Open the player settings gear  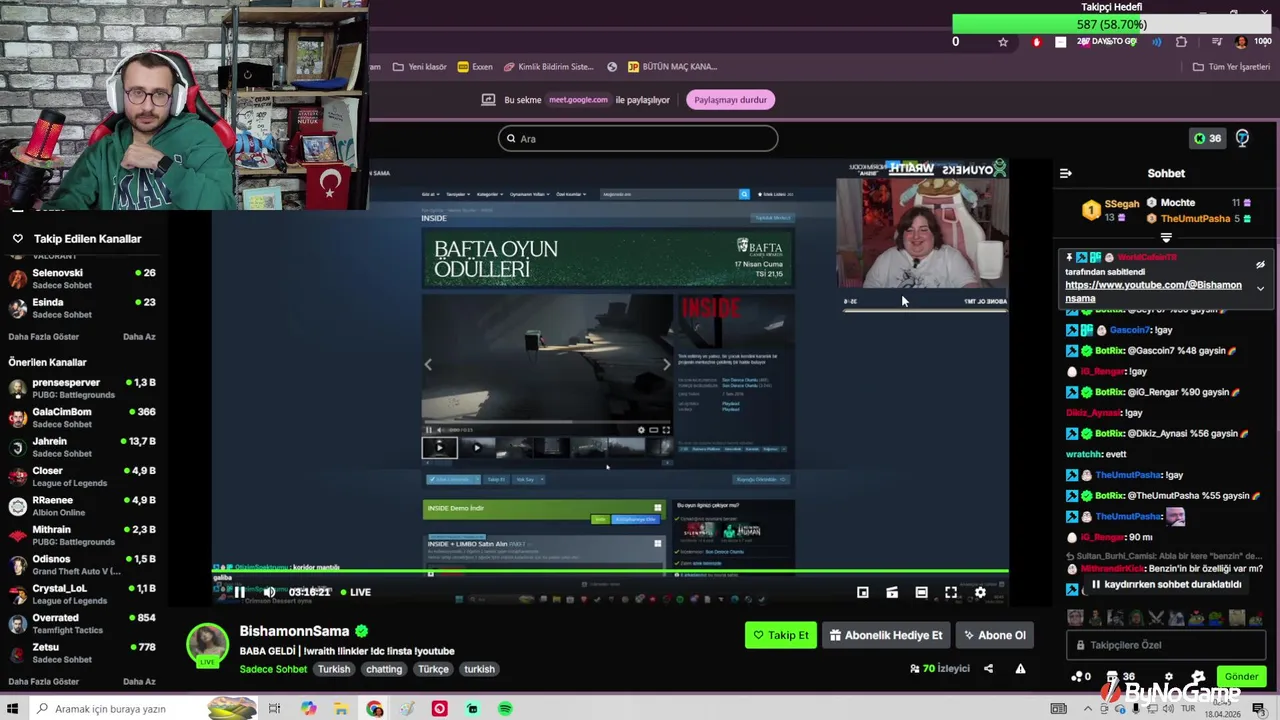[980, 592]
